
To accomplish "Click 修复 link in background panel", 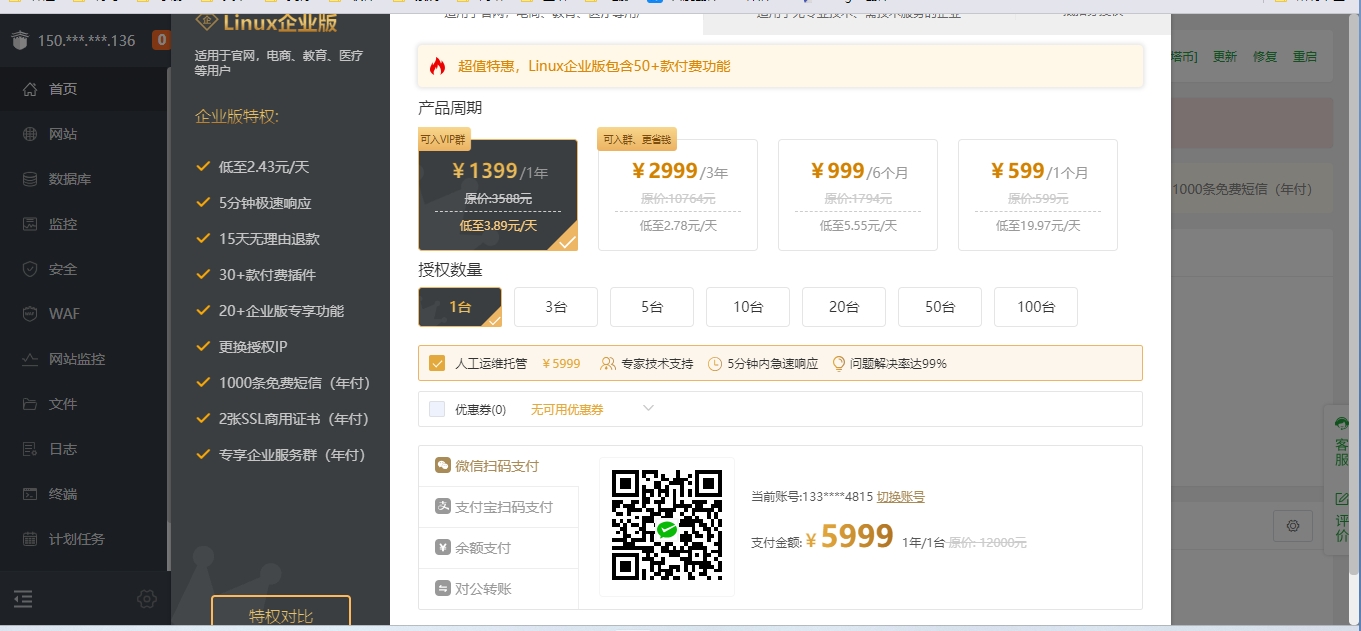I will (x=1265, y=57).
